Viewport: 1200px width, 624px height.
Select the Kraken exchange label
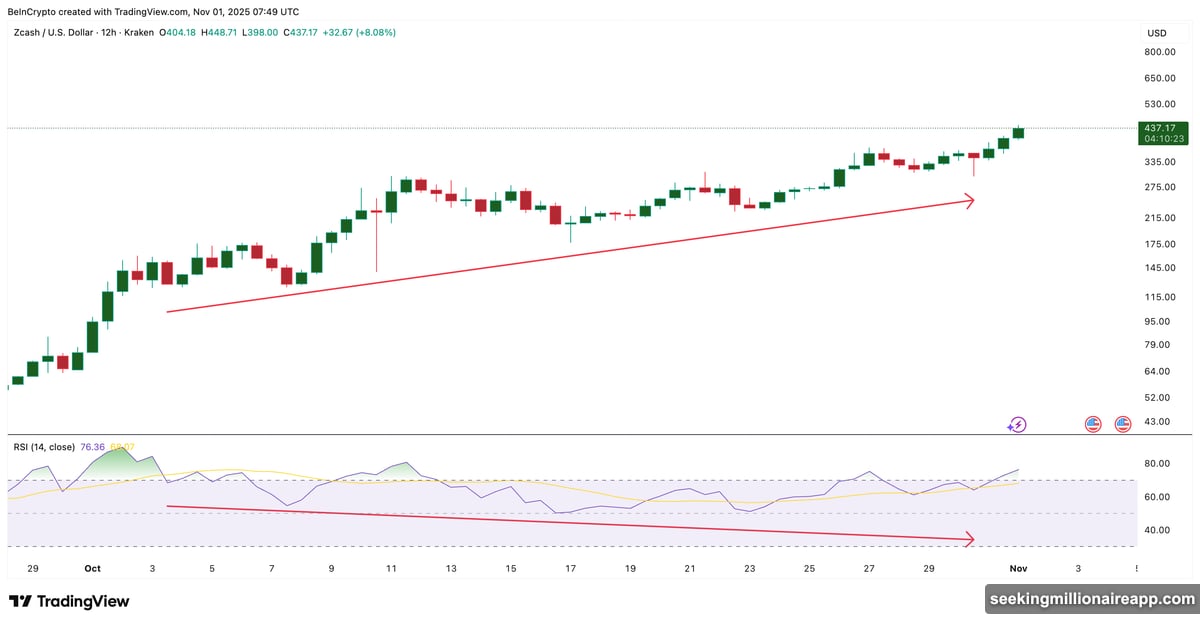pyautogui.click(x=140, y=32)
